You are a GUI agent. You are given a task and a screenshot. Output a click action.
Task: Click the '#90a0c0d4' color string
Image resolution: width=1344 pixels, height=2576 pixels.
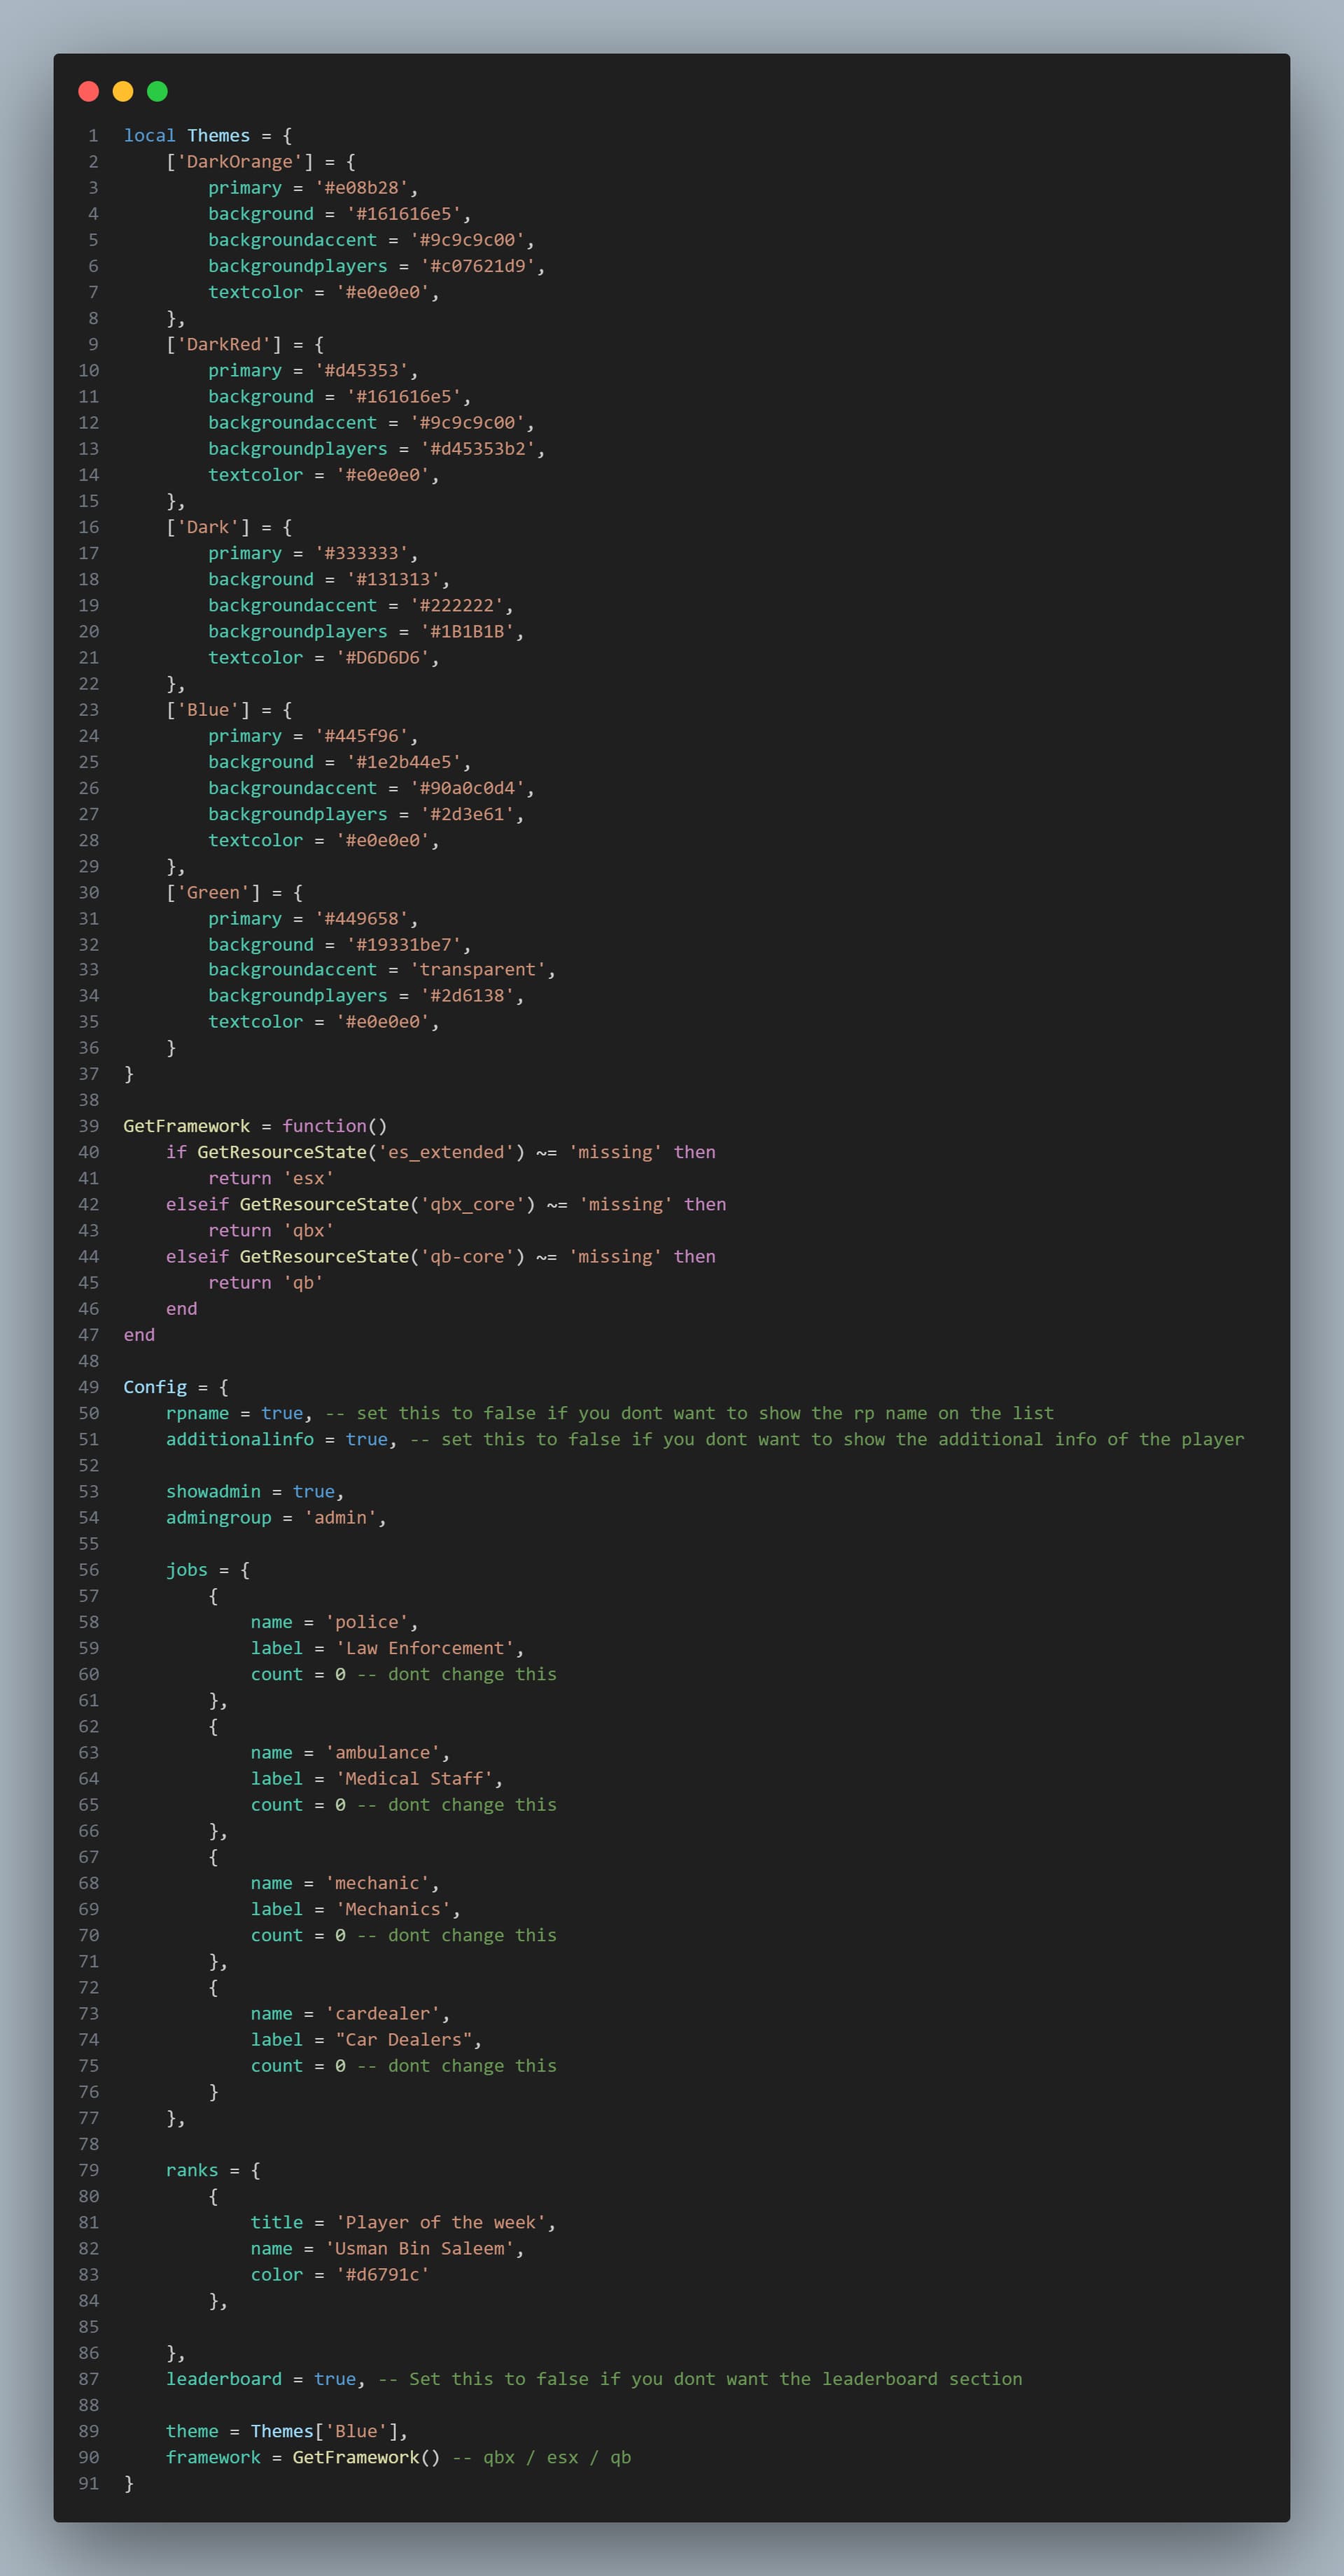tap(467, 788)
